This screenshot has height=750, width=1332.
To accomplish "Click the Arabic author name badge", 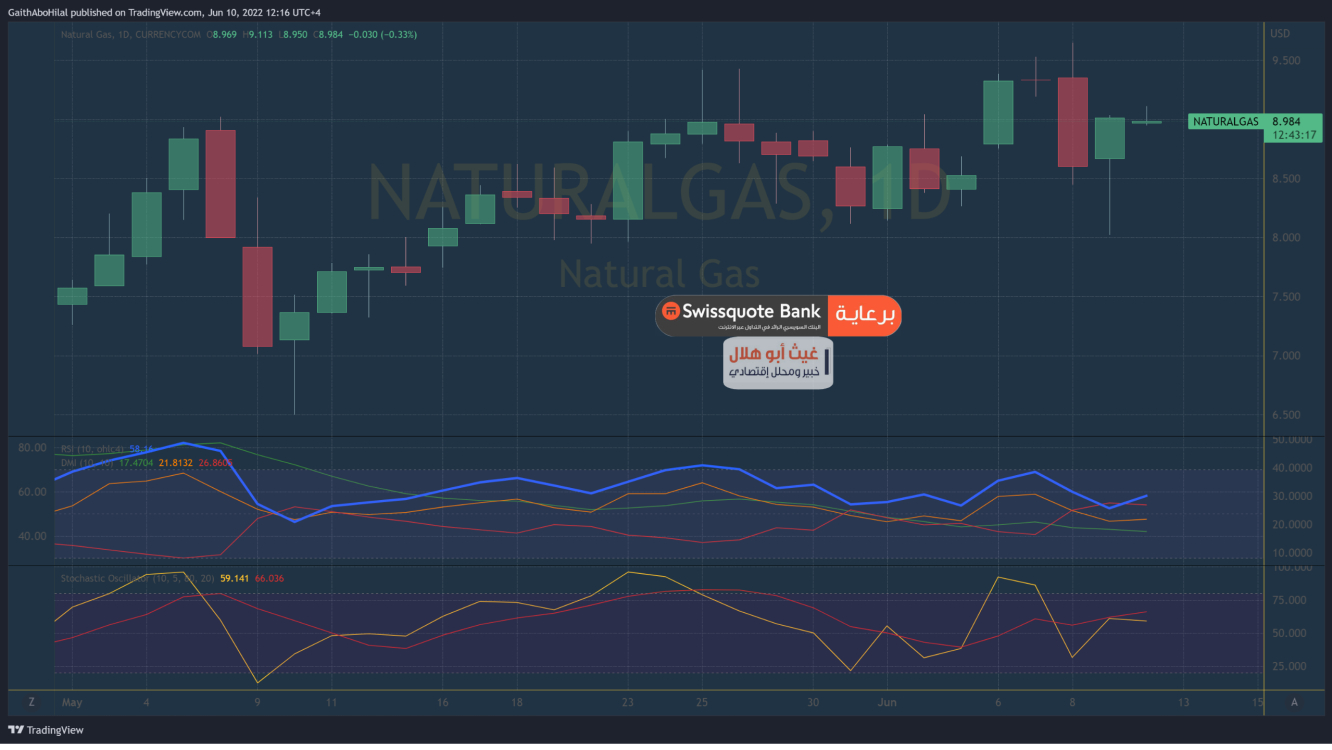I will click(x=778, y=363).
